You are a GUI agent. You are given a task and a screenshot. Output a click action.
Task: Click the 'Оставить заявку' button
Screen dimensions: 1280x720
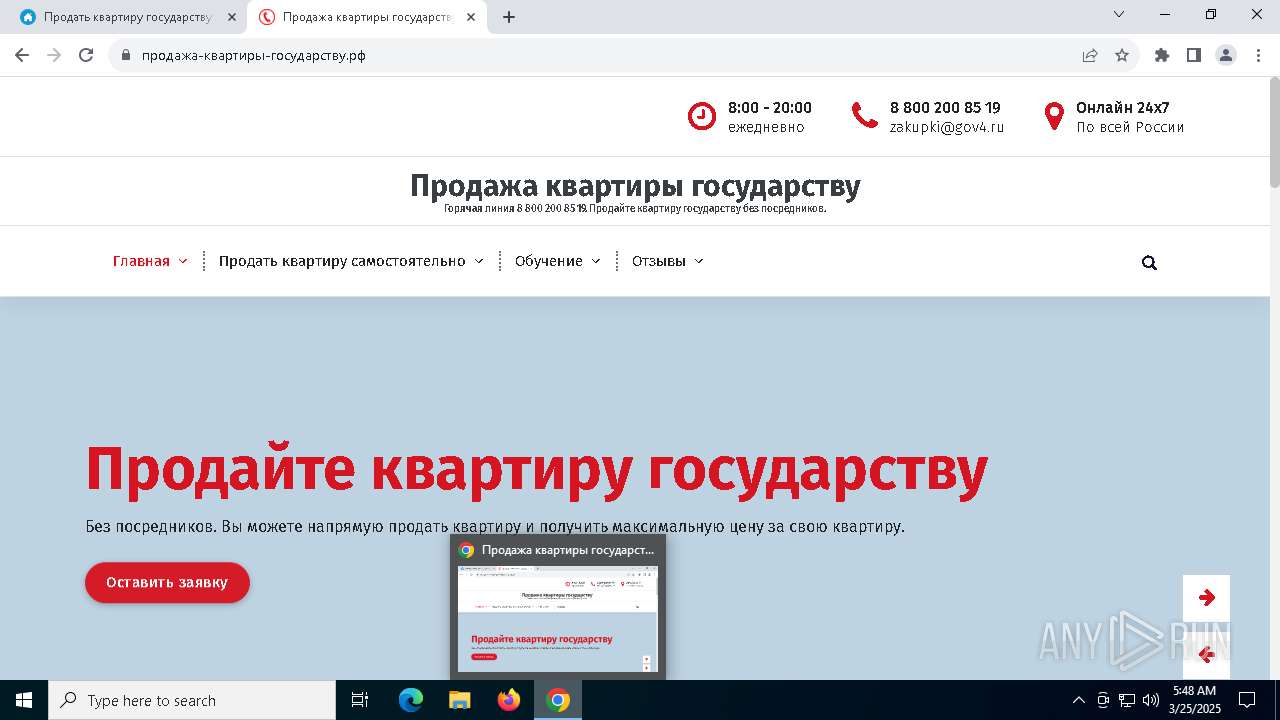[167, 582]
